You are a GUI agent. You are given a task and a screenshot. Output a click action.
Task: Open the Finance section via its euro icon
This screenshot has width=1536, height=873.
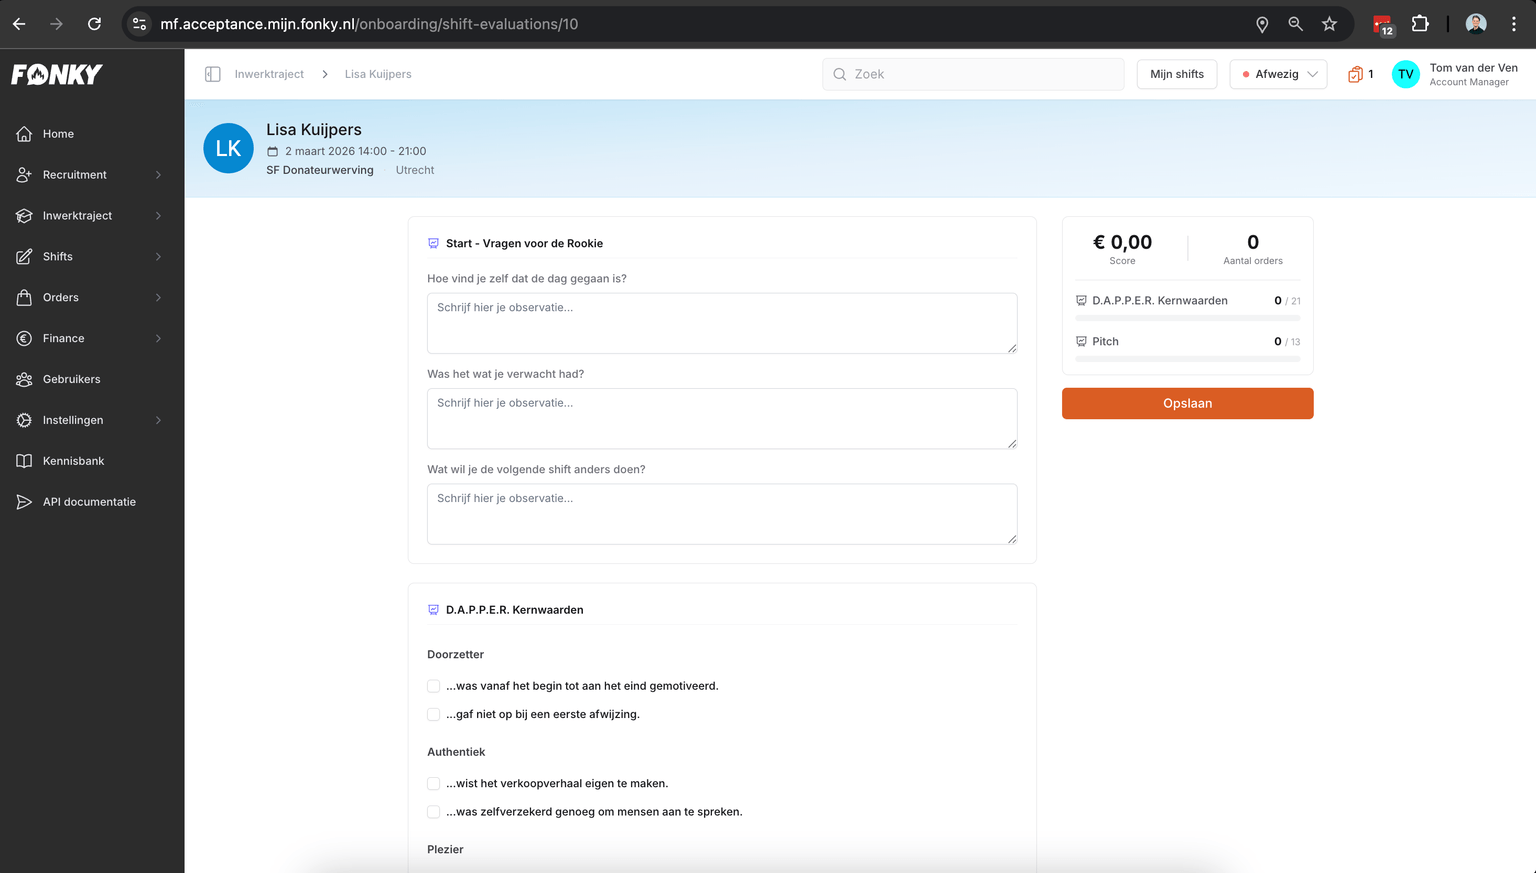pos(26,338)
